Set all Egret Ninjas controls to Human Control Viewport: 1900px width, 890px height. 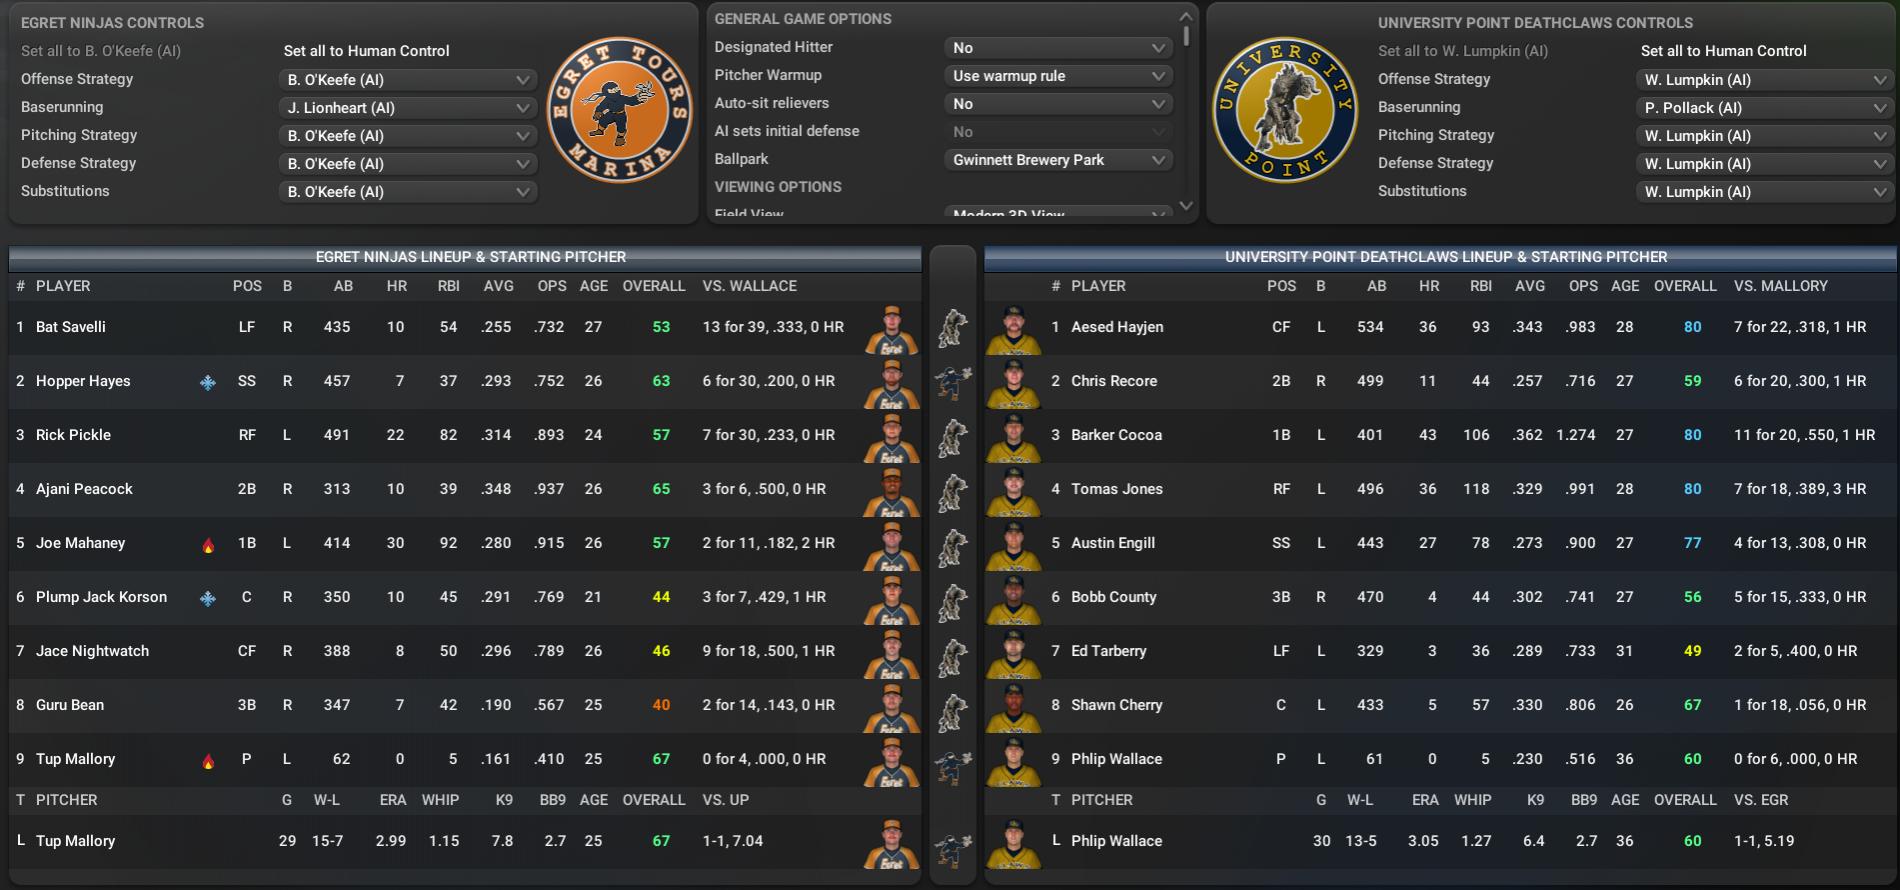pyautogui.click(x=366, y=51)
